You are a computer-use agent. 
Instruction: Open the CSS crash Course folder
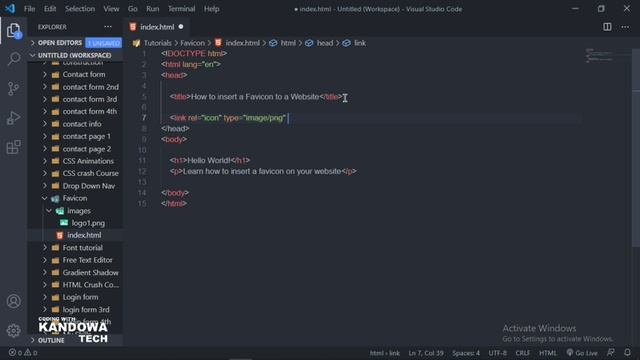pyautogui.click(x=91, y=173)
